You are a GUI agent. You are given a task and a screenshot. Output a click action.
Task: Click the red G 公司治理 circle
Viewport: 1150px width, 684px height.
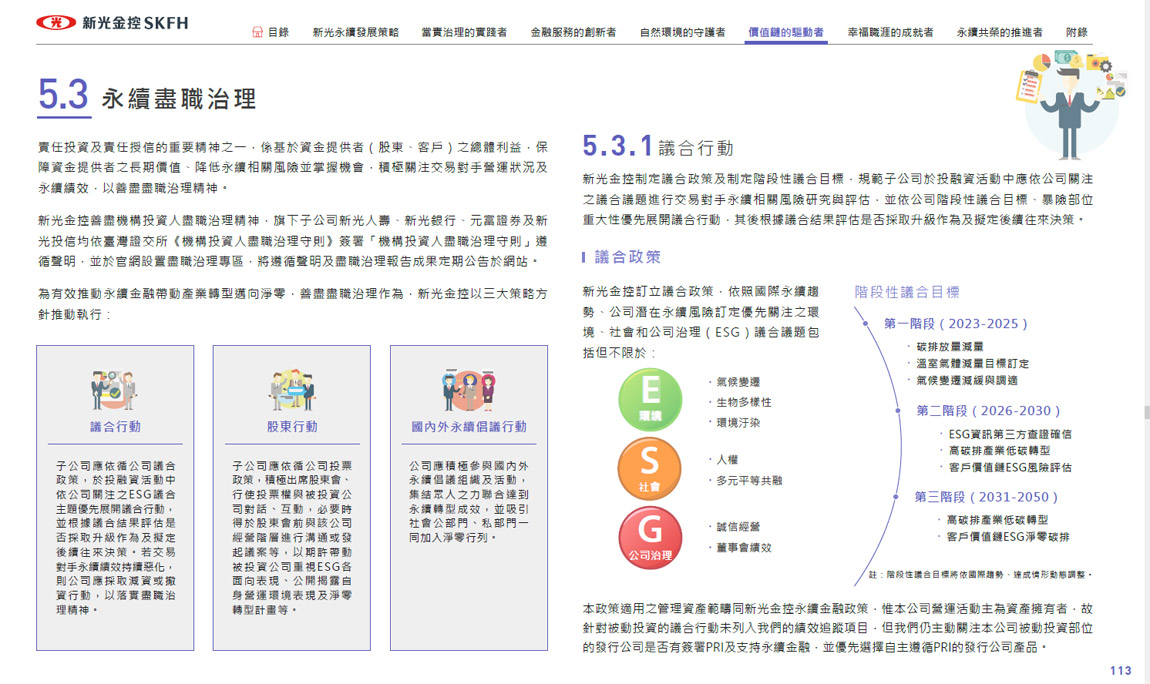[x=650, y=537]
